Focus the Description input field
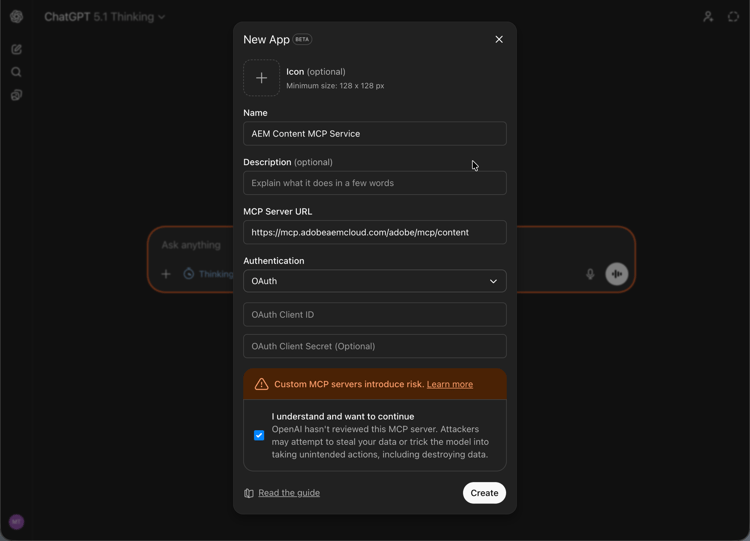The width and height of the screenshot is (750, 541). click(375, 183)
